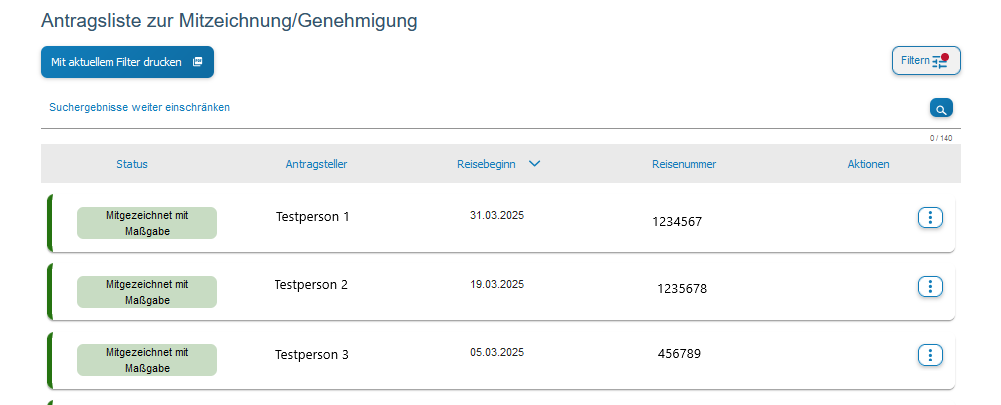Click the search magnifier icon
The width and height of the screenshot is (1001, 405).
(x=941, y=109)
